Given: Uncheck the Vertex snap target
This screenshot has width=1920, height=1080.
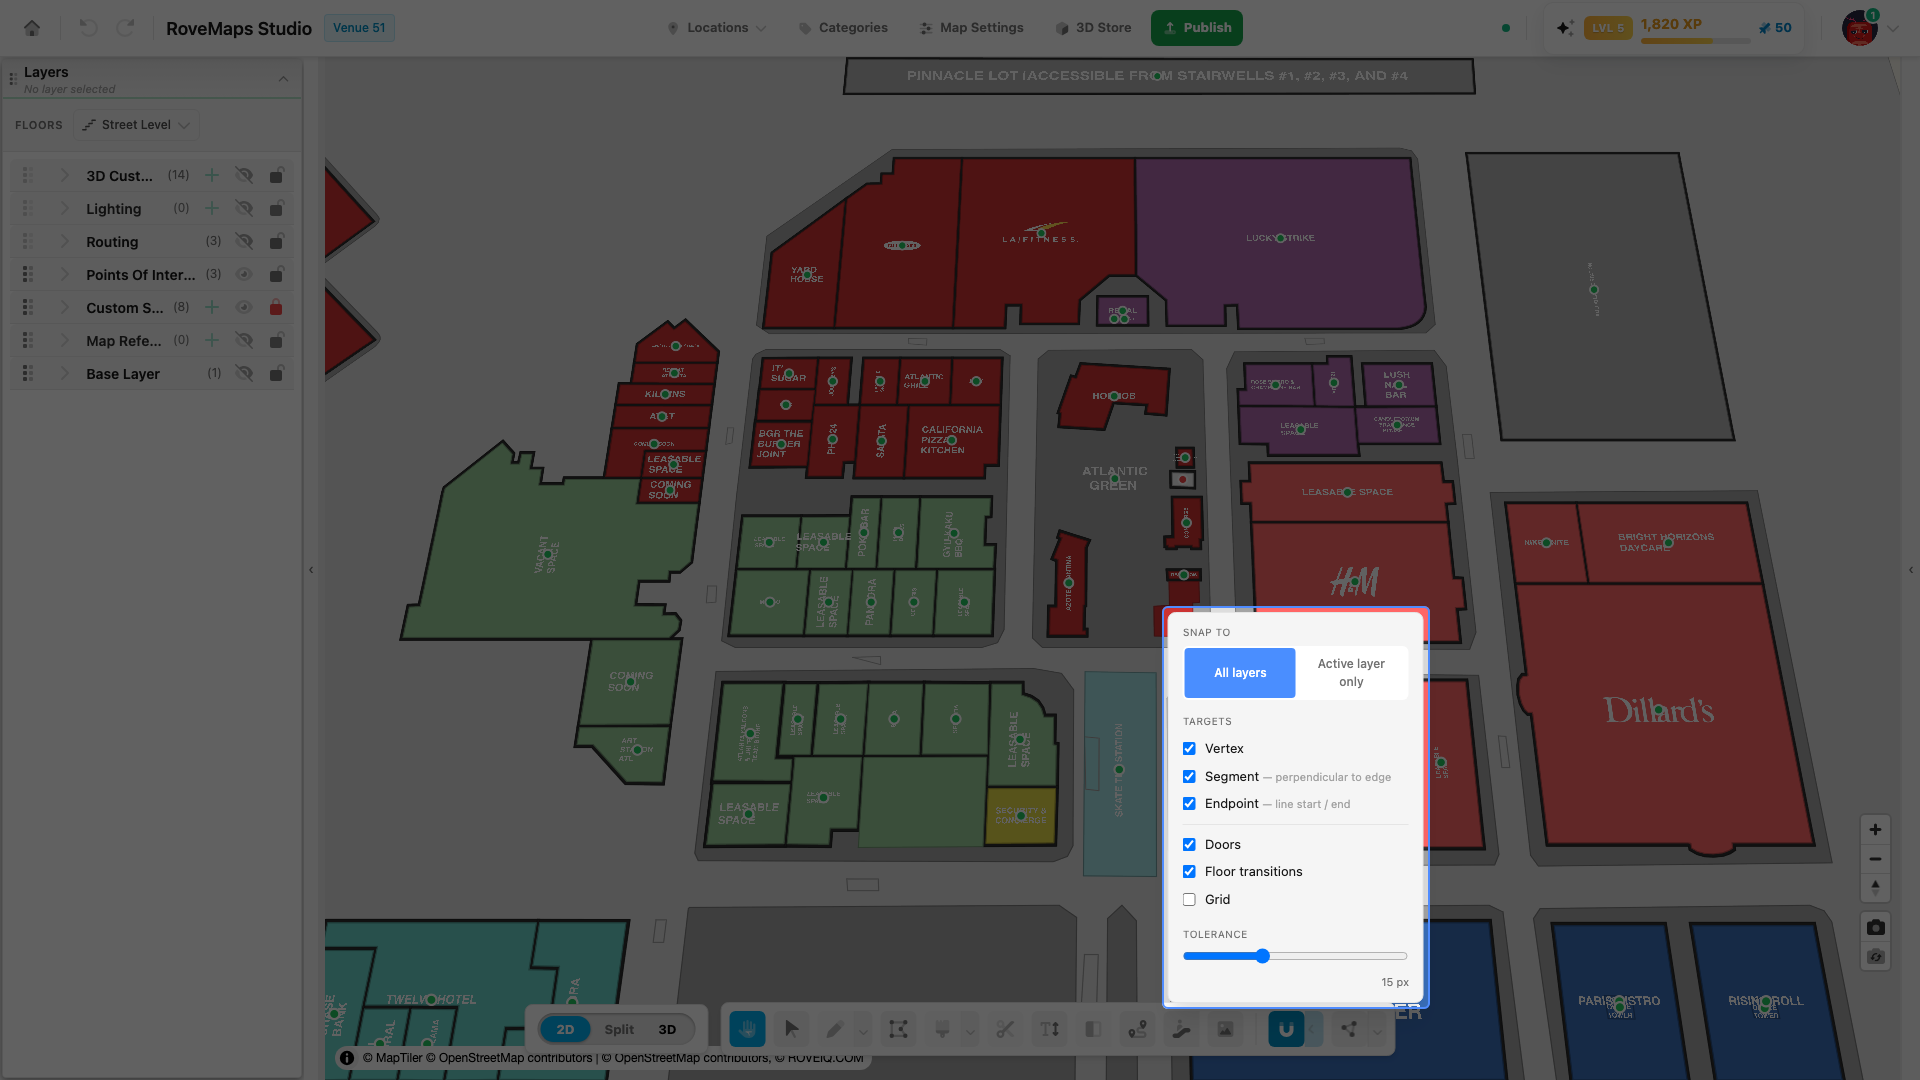Looking at the screenshot, I should pyautogui.click(x=1189, y=748).
